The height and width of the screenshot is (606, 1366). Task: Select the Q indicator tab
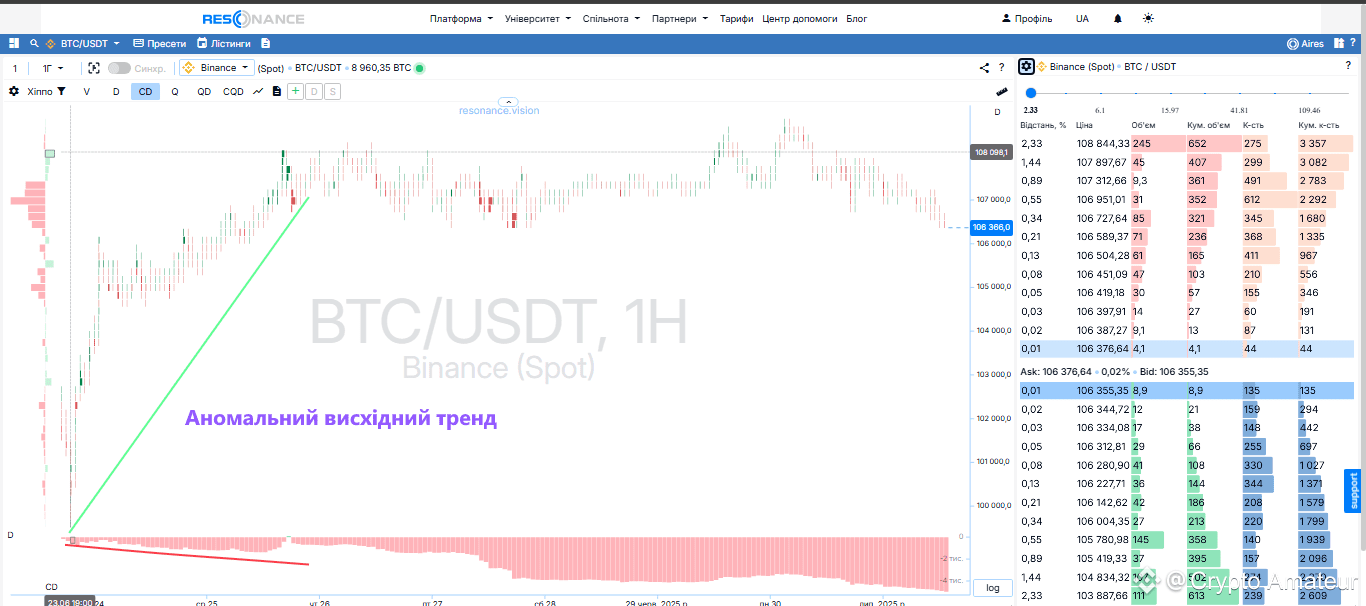[x=174, y=91]
